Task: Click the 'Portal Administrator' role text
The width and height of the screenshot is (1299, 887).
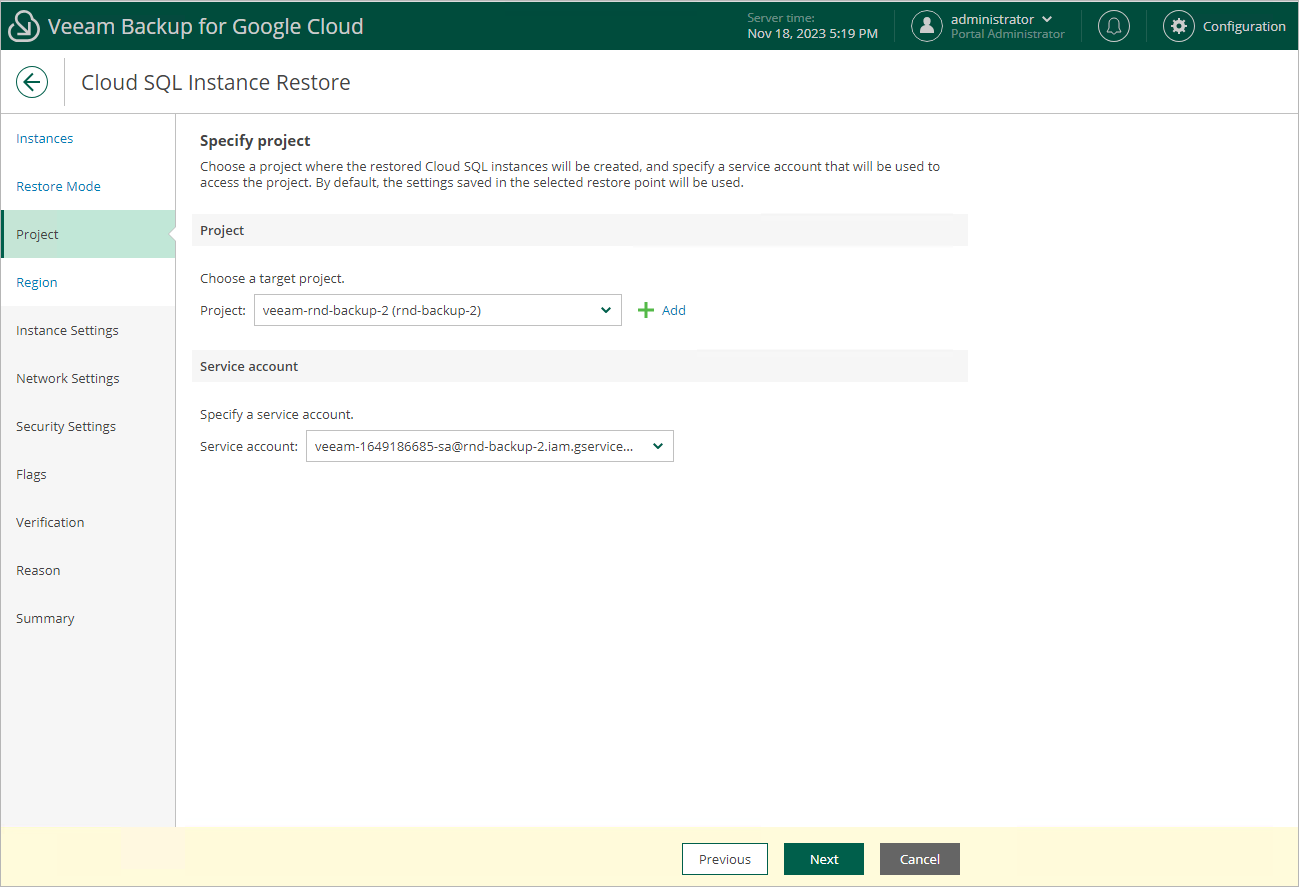Action: [1008, 34]
